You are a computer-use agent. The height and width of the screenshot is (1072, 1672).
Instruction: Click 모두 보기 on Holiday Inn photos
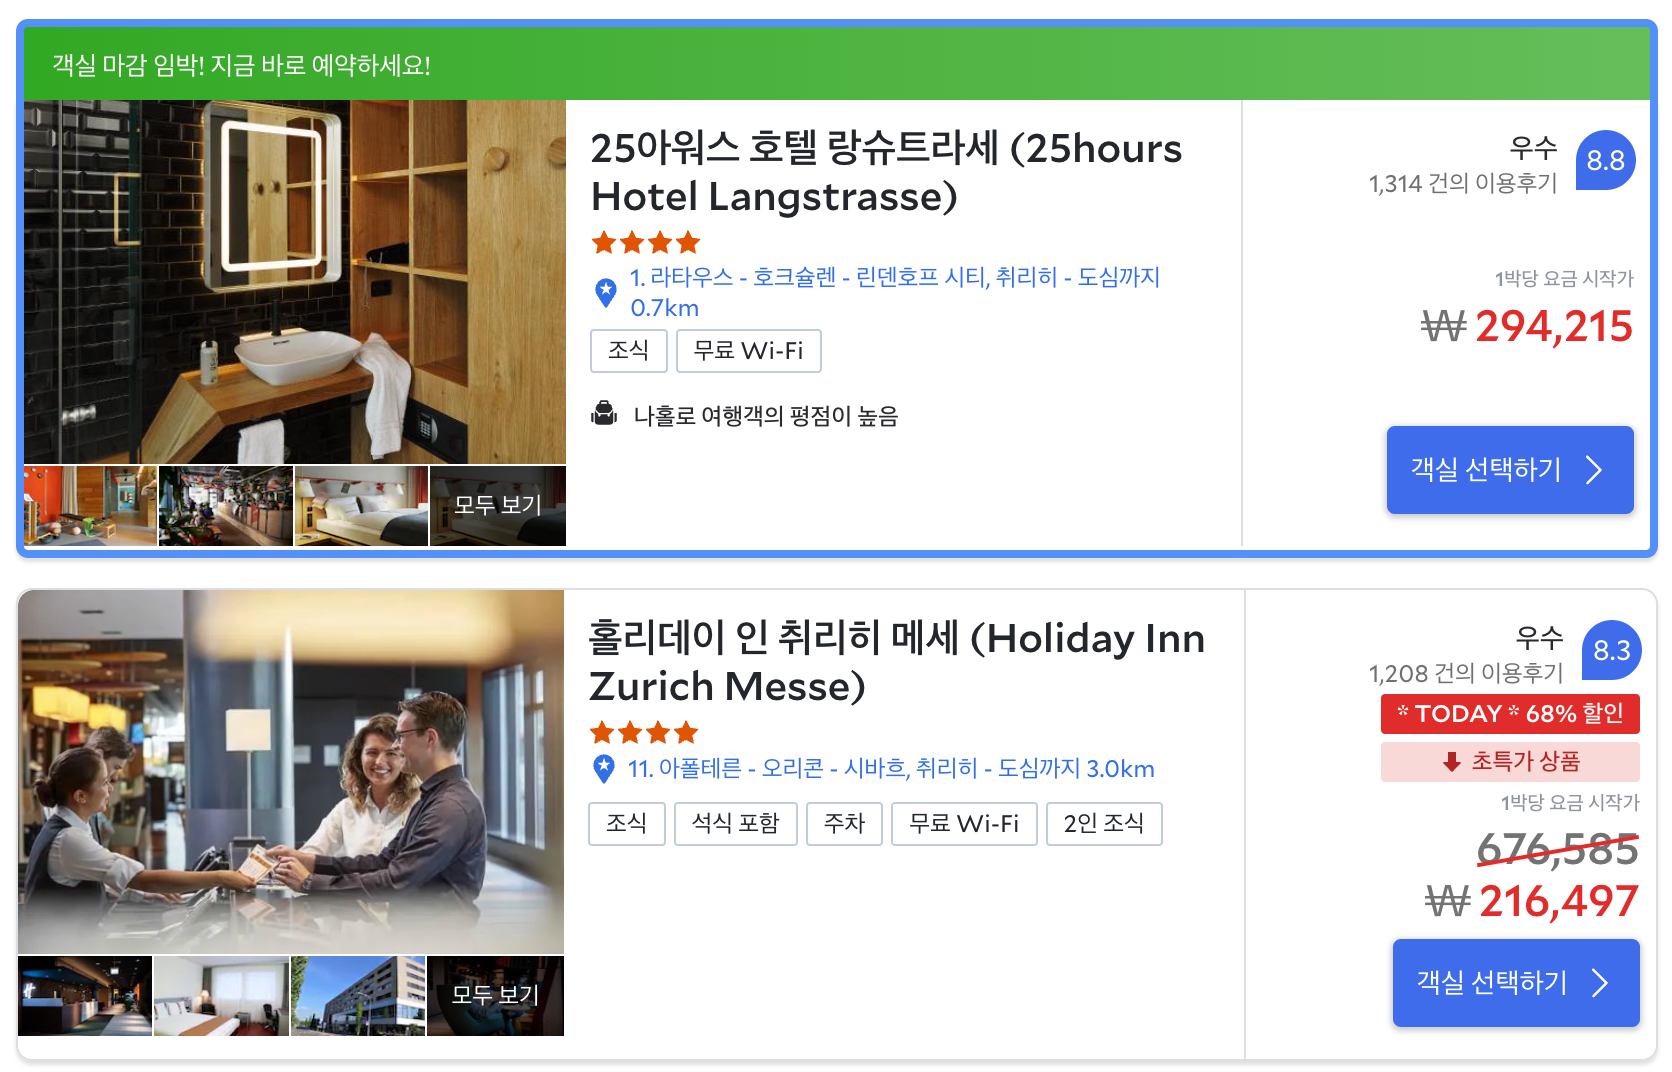pyautogui.click(x=495, y=996)
